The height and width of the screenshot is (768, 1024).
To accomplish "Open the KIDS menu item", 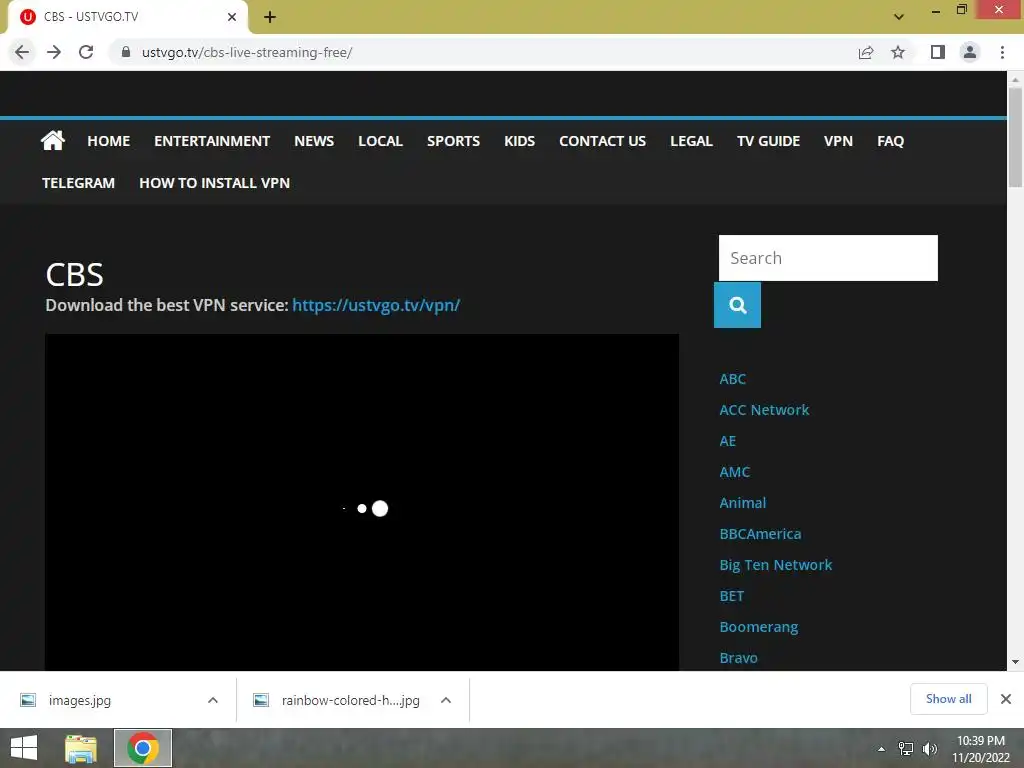I will 519,141.
